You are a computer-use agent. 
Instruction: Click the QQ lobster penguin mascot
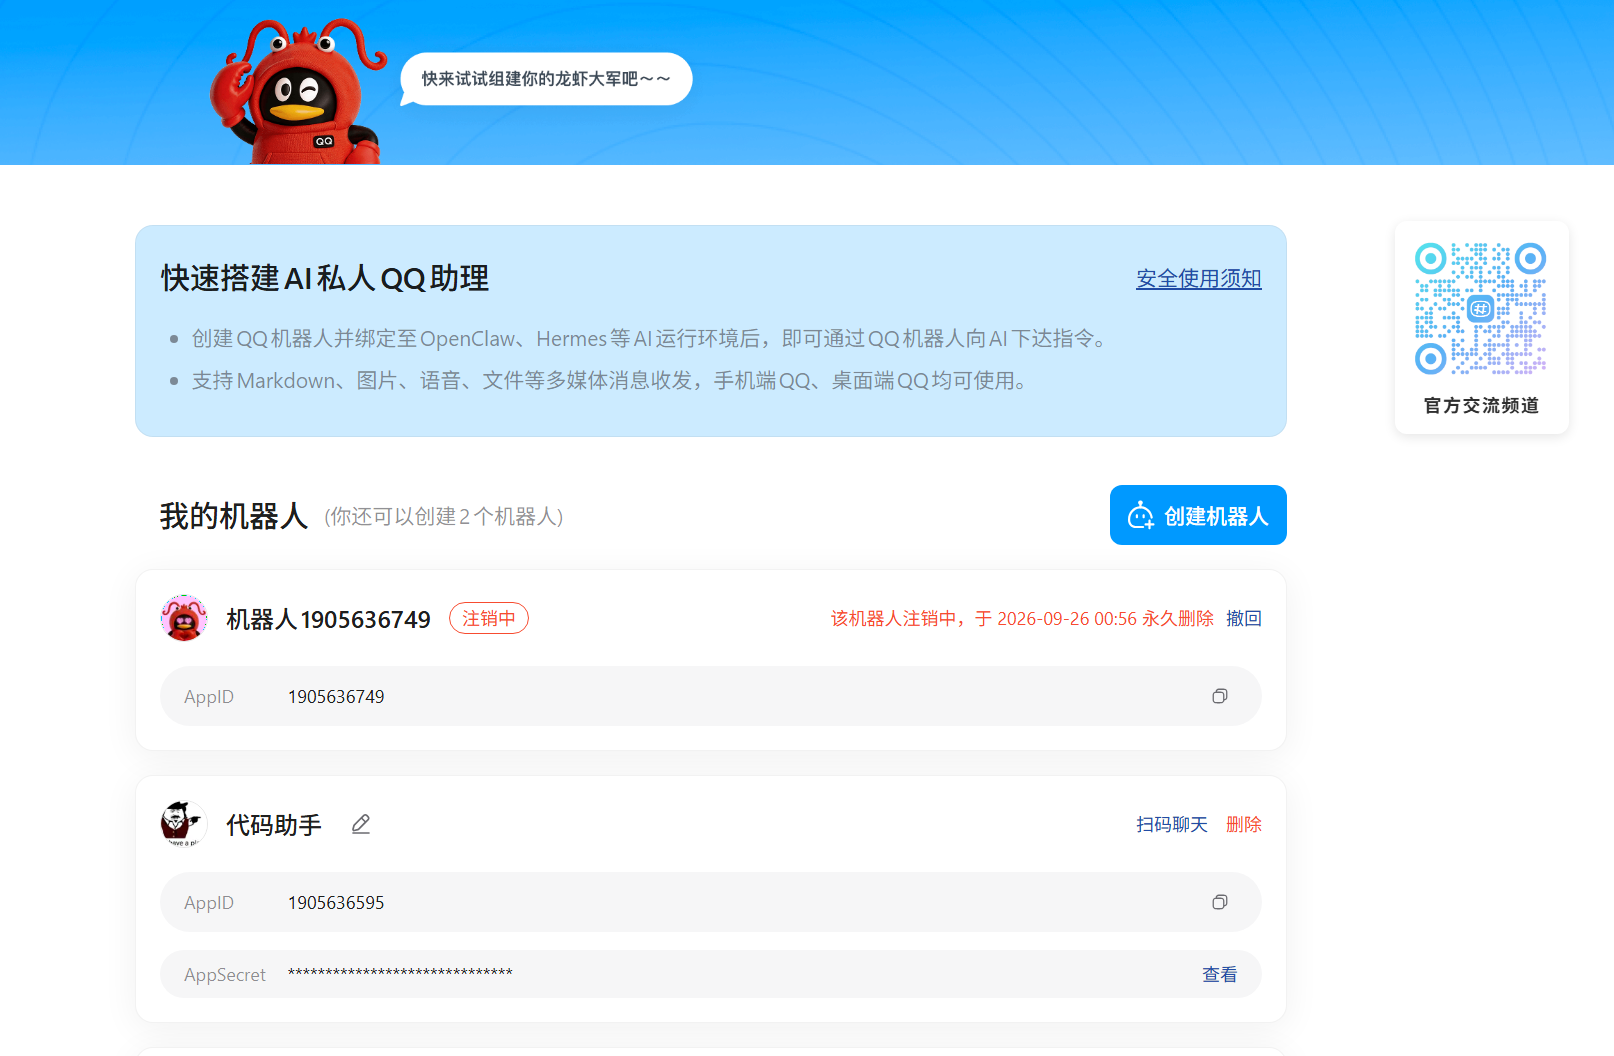pos(297,90)
